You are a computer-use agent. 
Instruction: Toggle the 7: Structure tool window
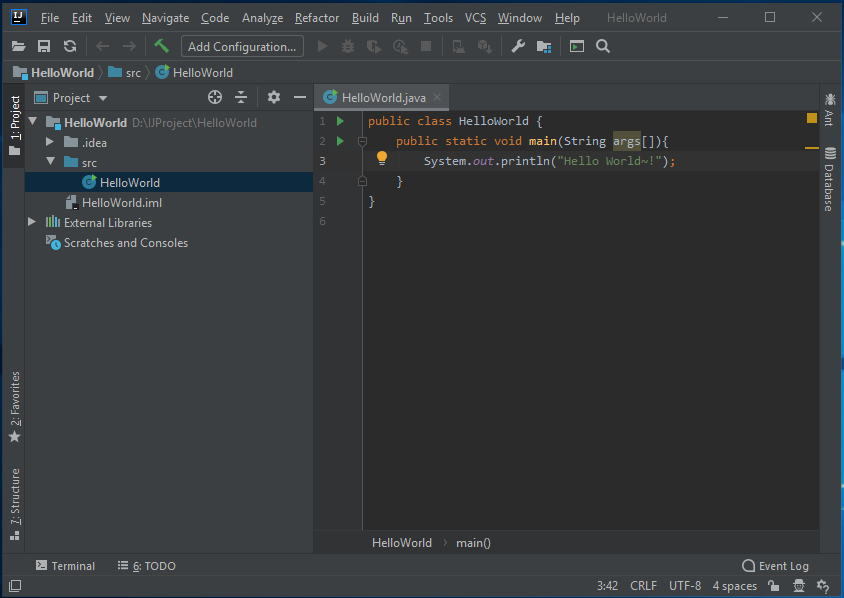(15, 504)
